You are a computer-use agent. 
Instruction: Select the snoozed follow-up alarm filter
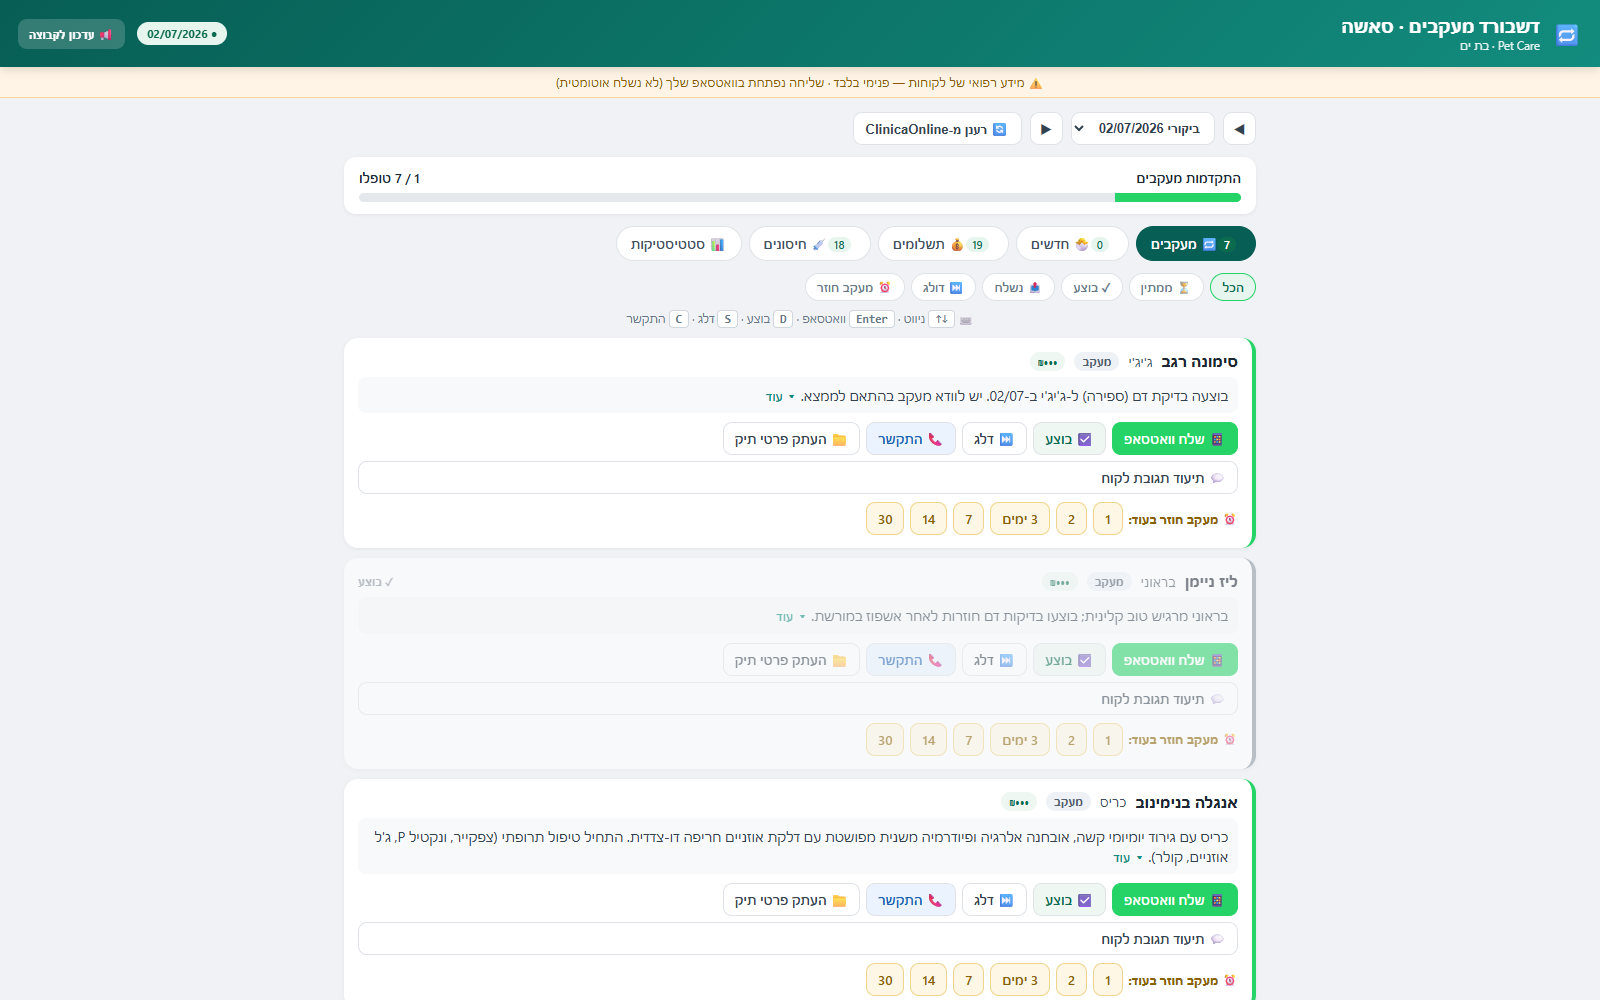click(x=854, y=288)
